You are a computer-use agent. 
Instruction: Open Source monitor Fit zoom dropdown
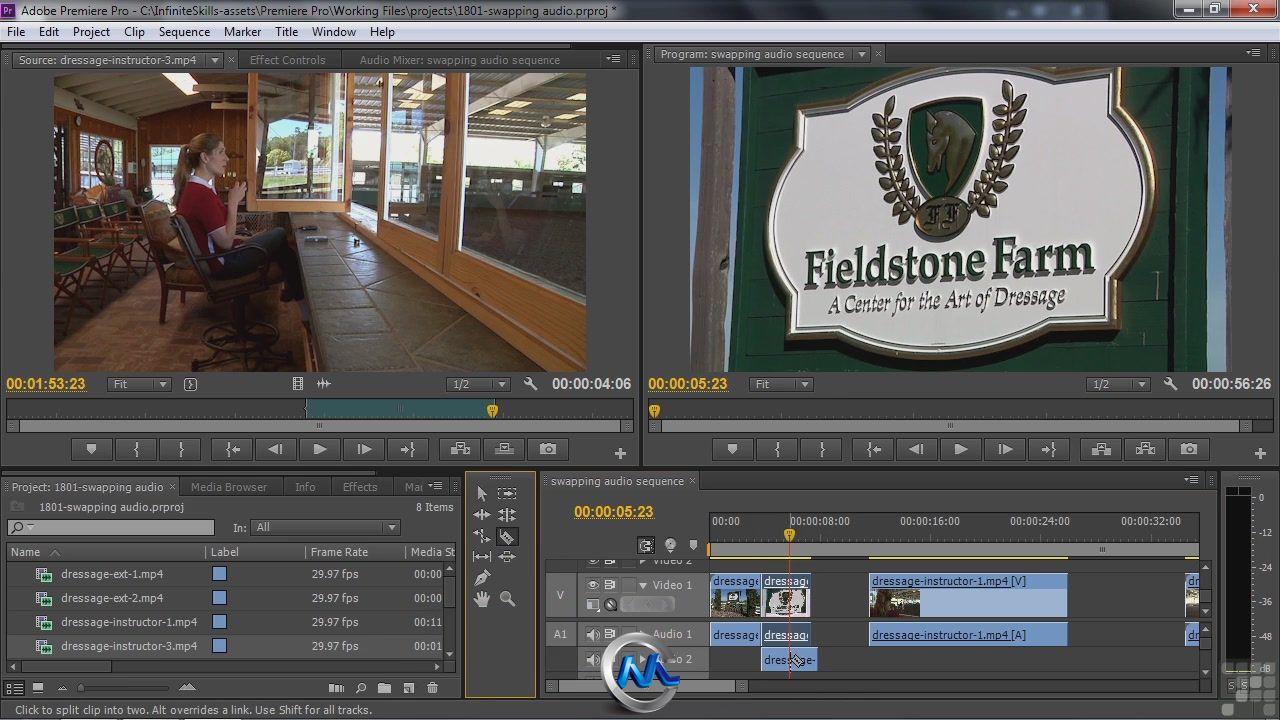coord(140,384)
